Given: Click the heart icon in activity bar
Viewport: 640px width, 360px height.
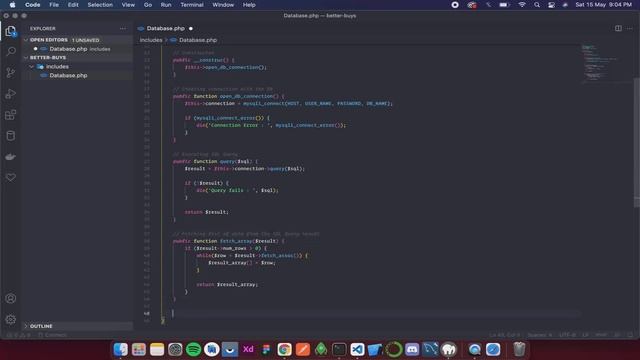Looking at the screenshot, I should click(11, 178).
